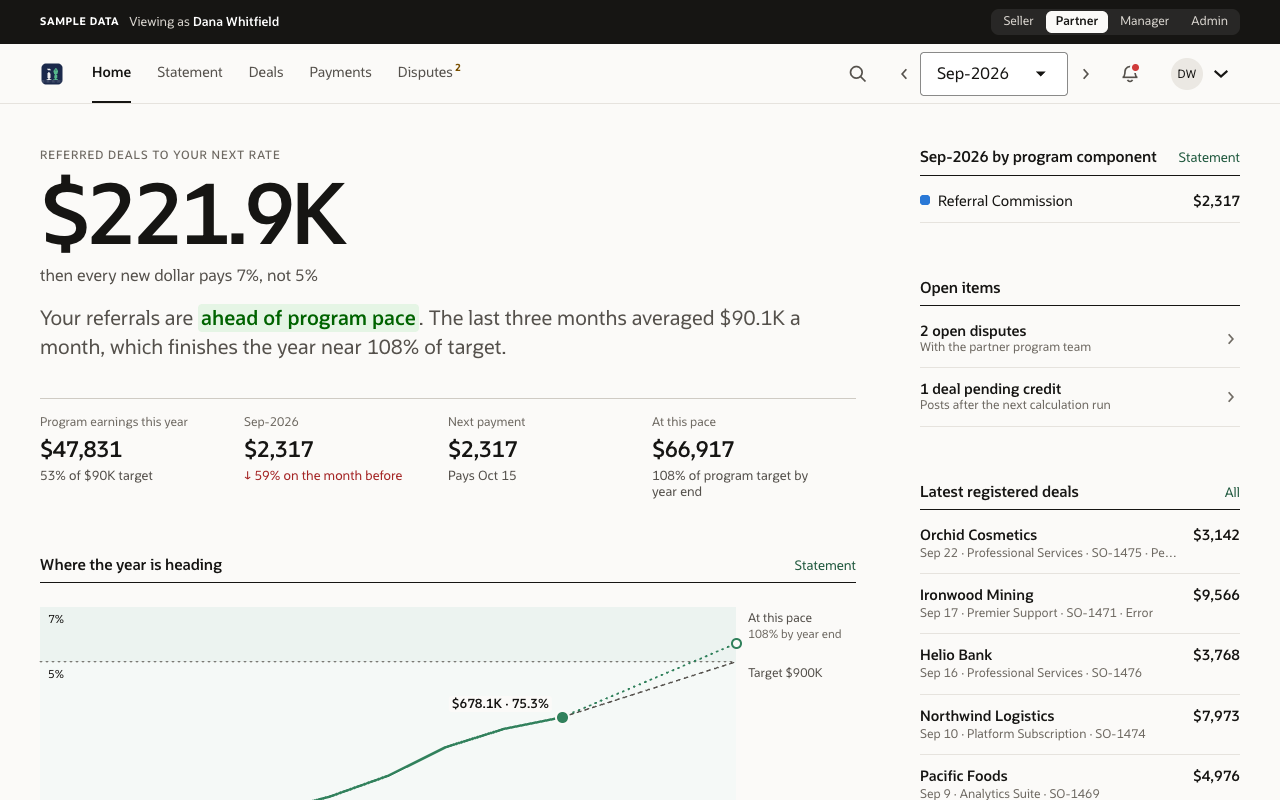
Task: Click the $47,831 program earnings value
Action: [81, 449]
